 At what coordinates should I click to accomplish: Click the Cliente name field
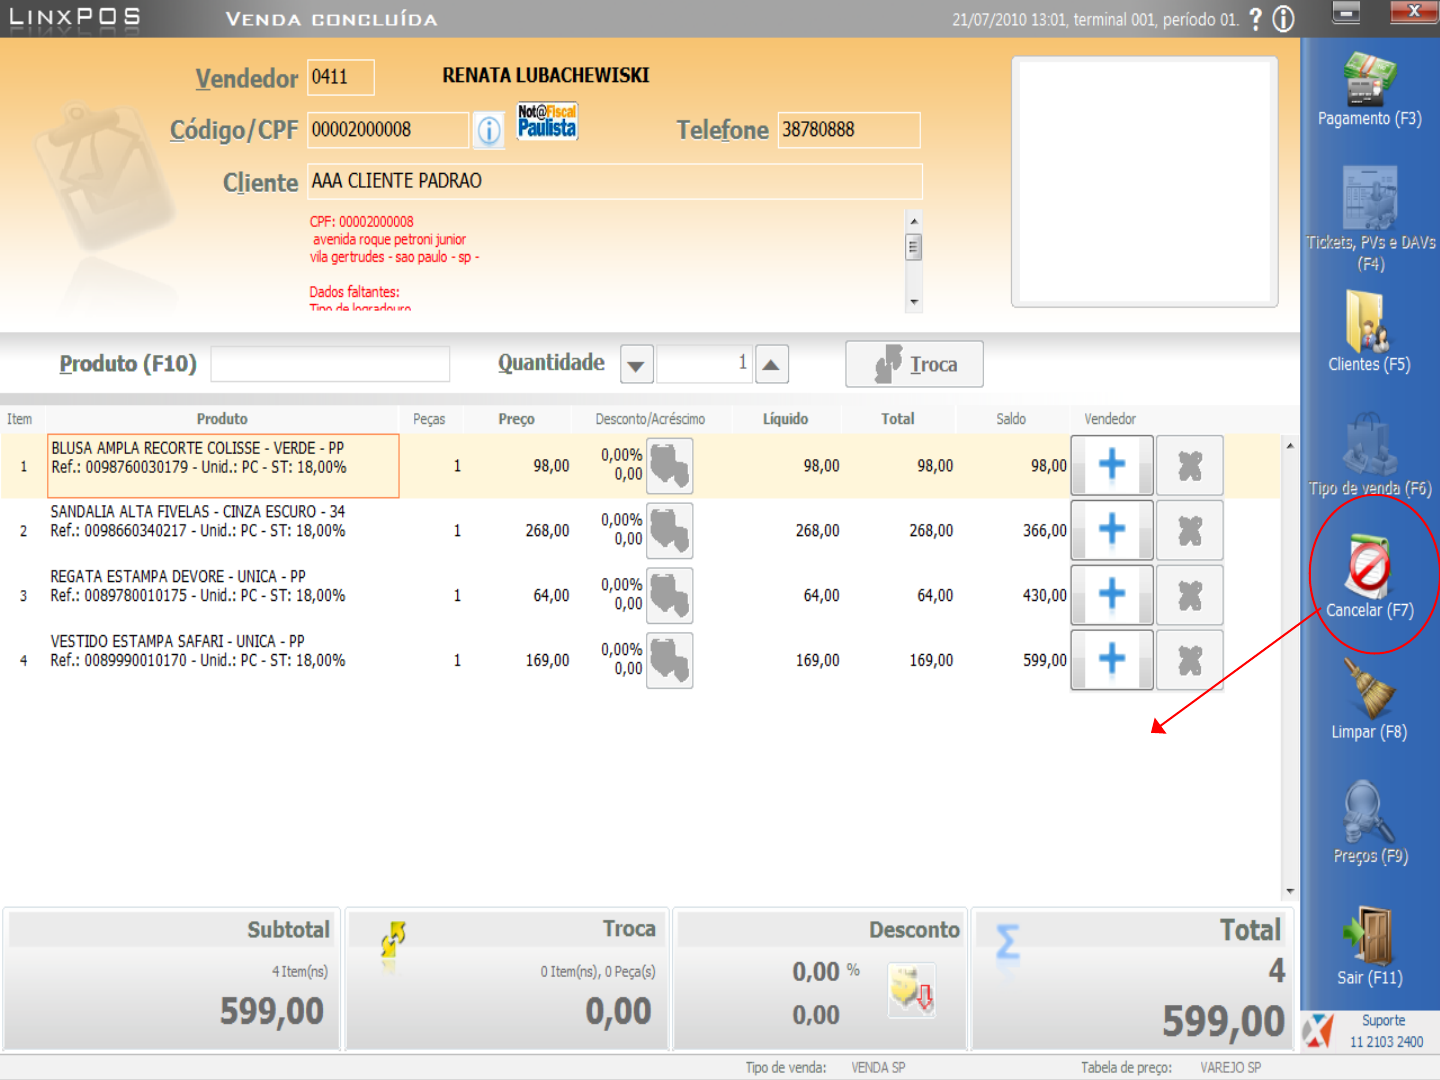(614, 181)
